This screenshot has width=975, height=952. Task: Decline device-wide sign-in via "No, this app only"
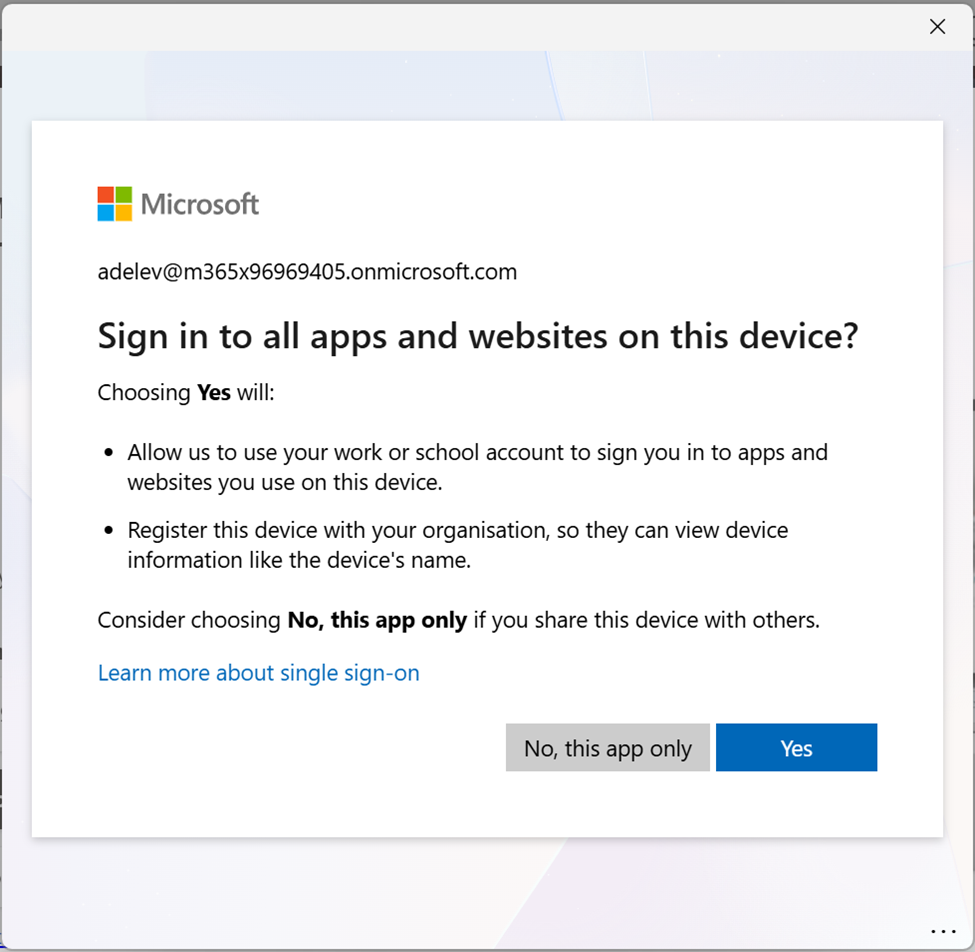coord(607,747)
